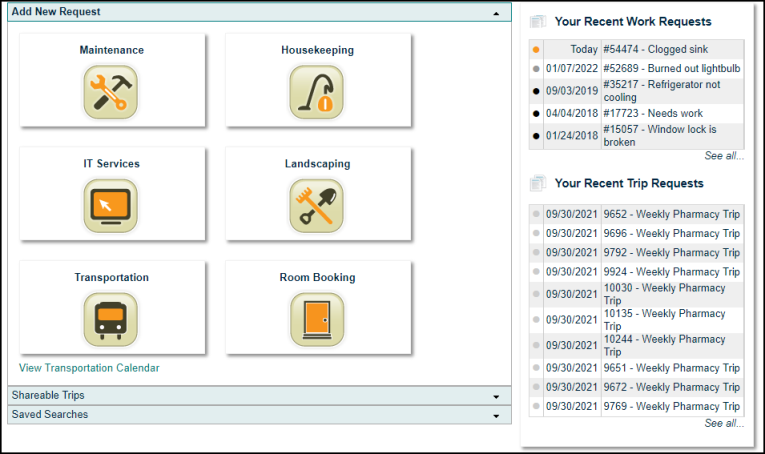Click See all under Recent Trip Requests
The width and height of the screenshot is (765, 454).
pyautogui.click(x=724, y=423)
